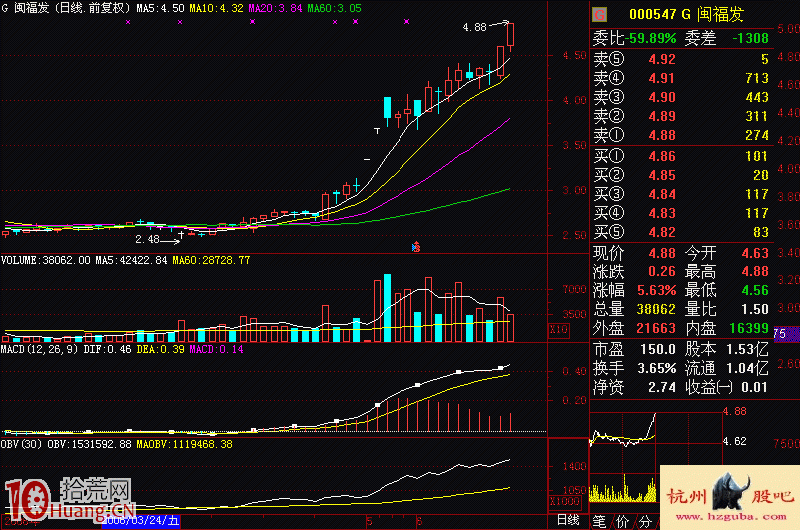Select the MA20:3.84 indicator label
800x530 pixels.
(x=276, y=8)
